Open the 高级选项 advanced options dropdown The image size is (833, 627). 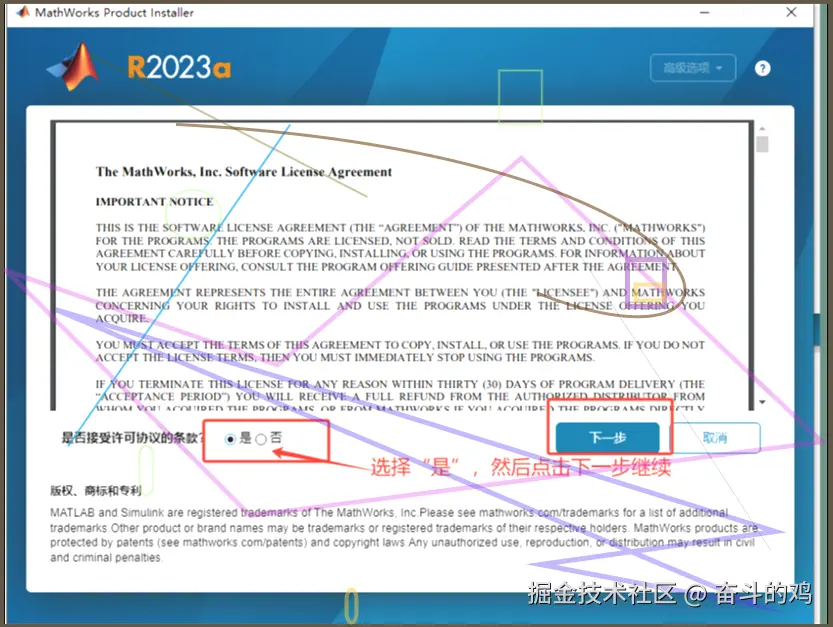point(693,68)
